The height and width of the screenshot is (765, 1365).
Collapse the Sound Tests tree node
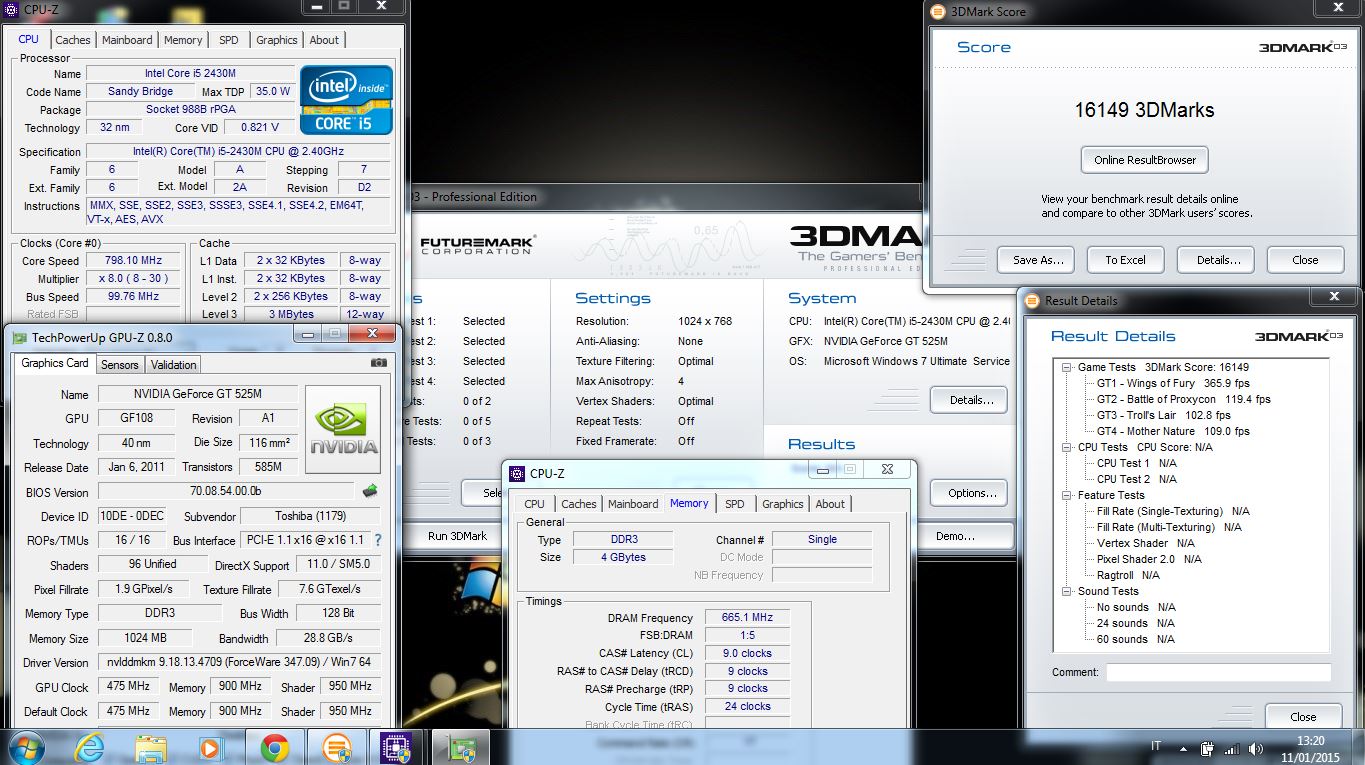click(1068, 591)
